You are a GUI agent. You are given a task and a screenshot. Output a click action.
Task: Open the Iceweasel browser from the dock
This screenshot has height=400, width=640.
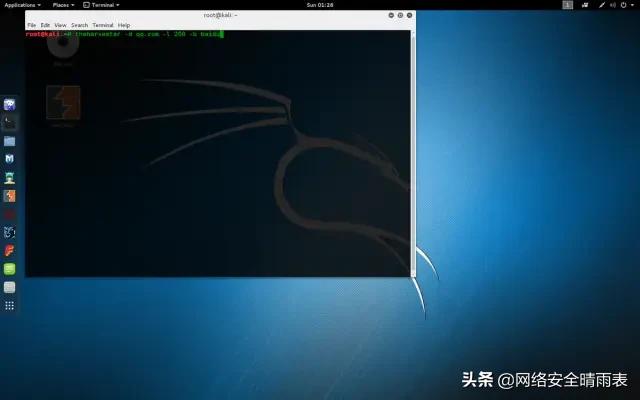coord(9,105)
